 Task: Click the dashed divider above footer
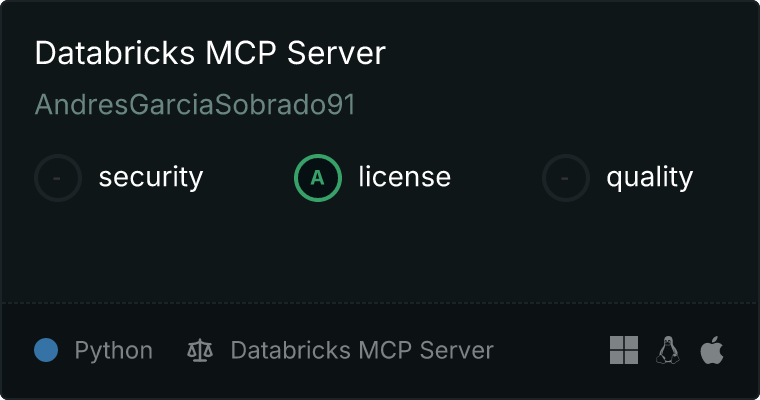[380, 303]
